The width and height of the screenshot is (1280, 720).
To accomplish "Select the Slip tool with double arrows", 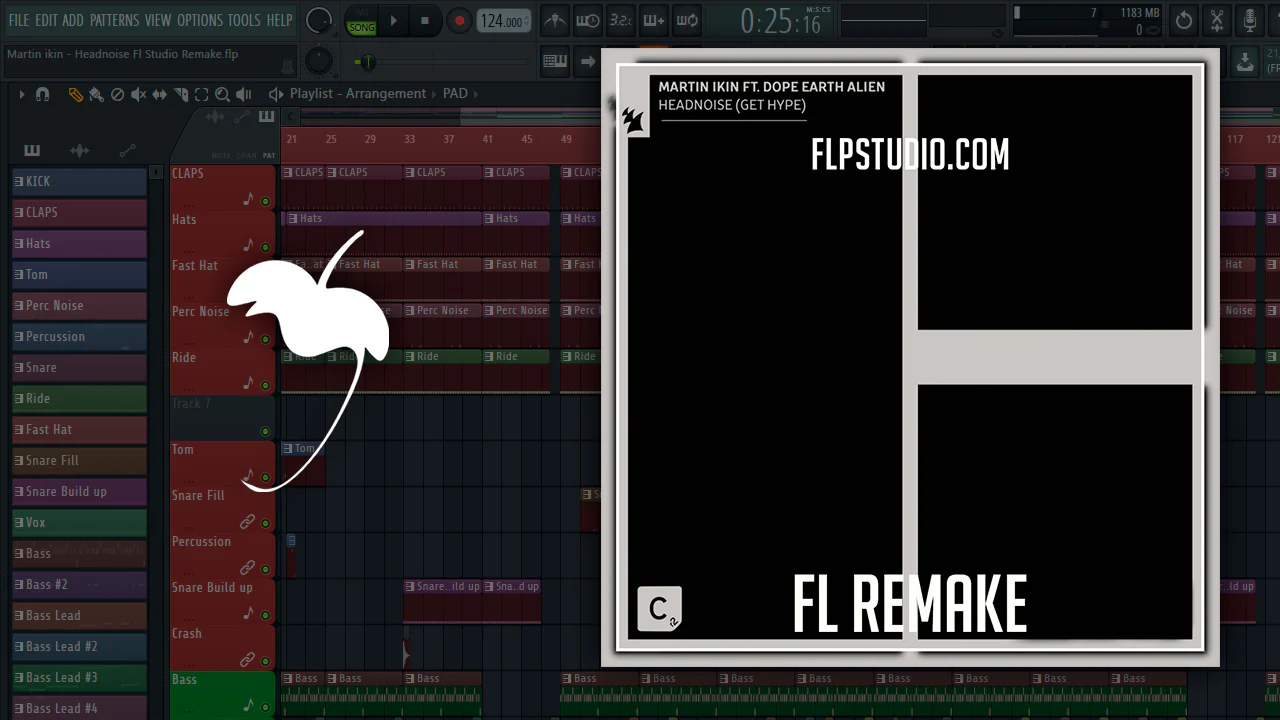I will (x=159, y=94).
